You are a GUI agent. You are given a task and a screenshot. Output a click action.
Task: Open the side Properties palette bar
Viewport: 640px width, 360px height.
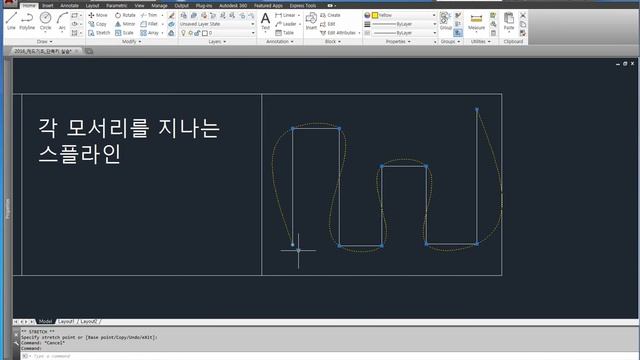click(7, 208)
